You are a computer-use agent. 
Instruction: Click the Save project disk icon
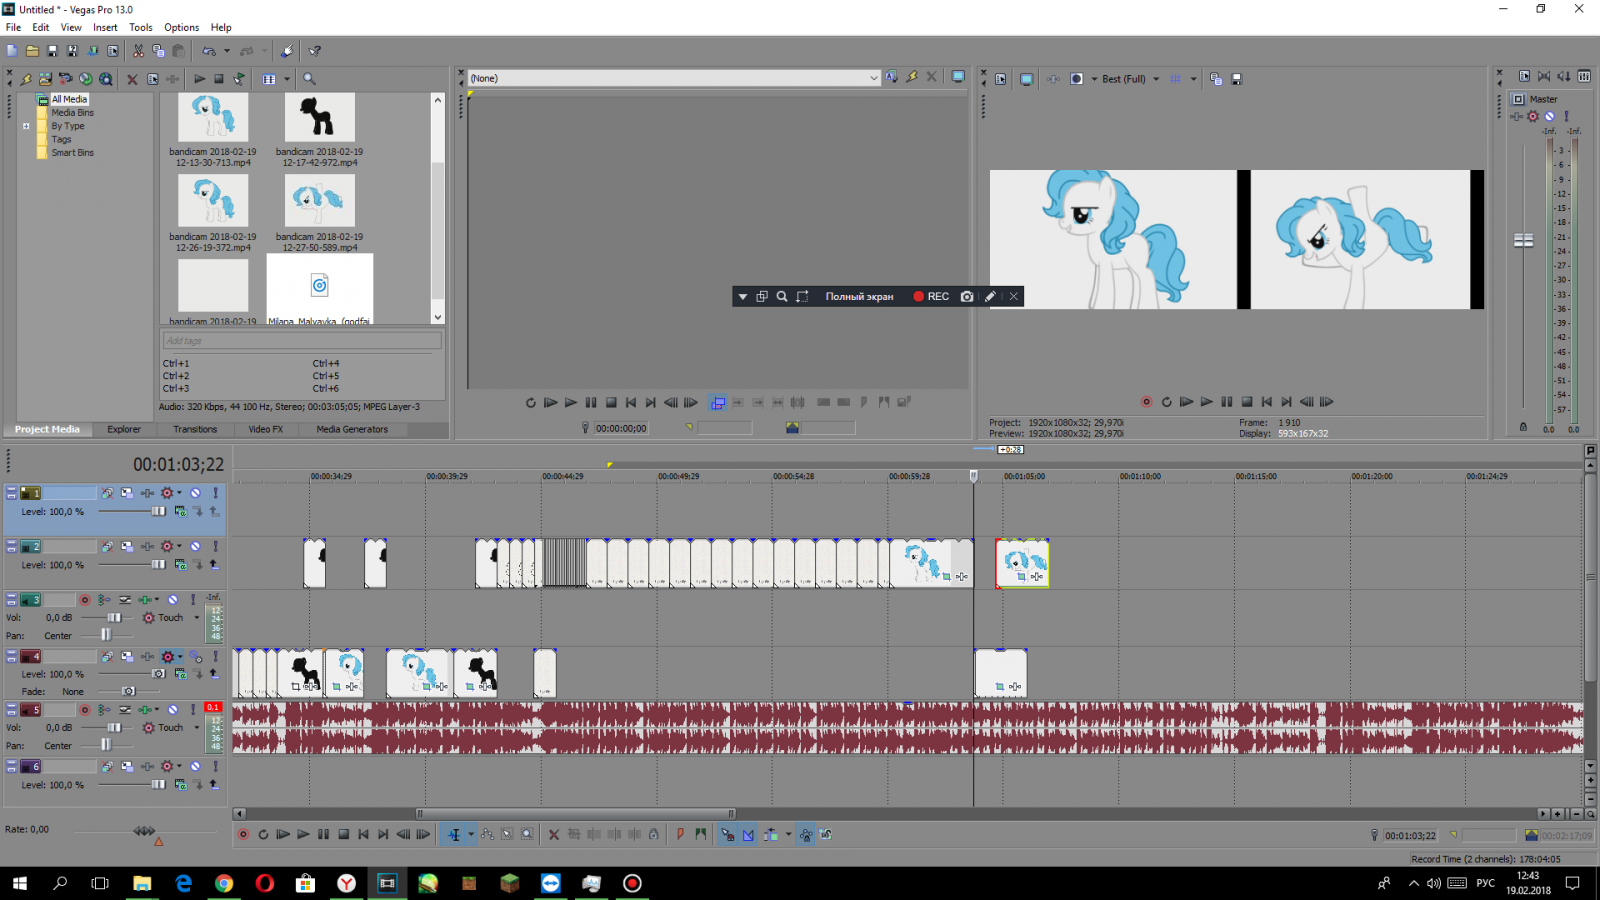(x=52, y=51)
